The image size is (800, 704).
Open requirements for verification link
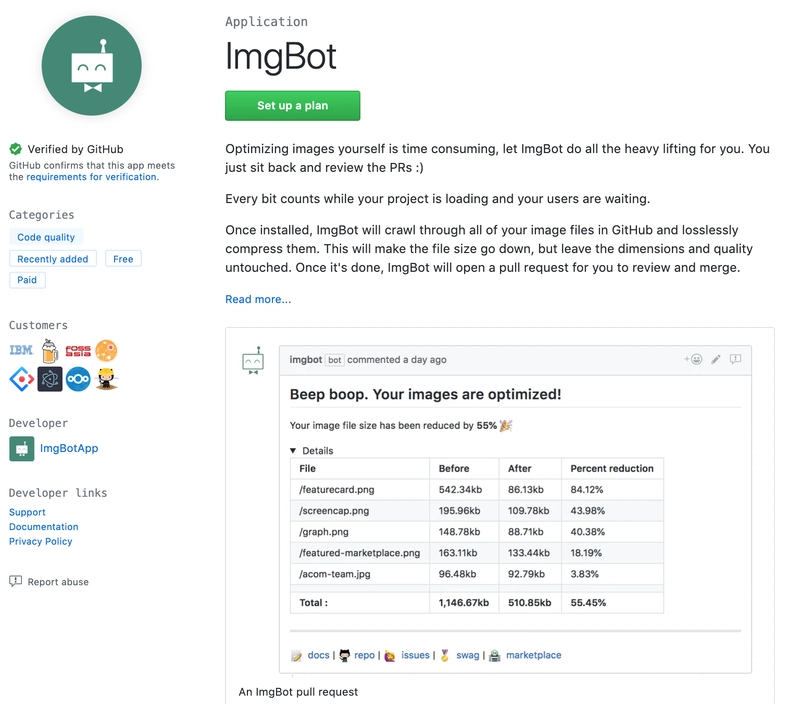(92, 177)
